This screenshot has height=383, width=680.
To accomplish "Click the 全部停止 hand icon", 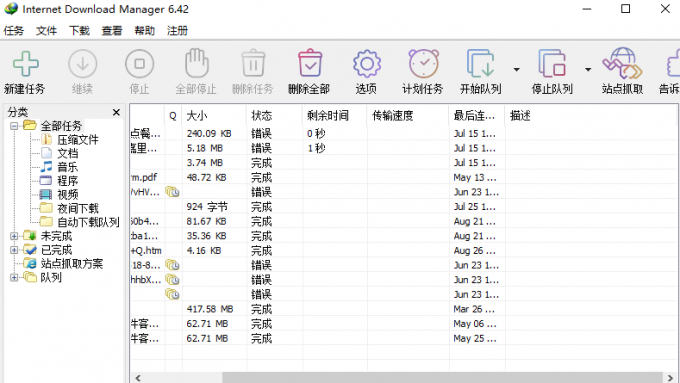I will 196,63.
